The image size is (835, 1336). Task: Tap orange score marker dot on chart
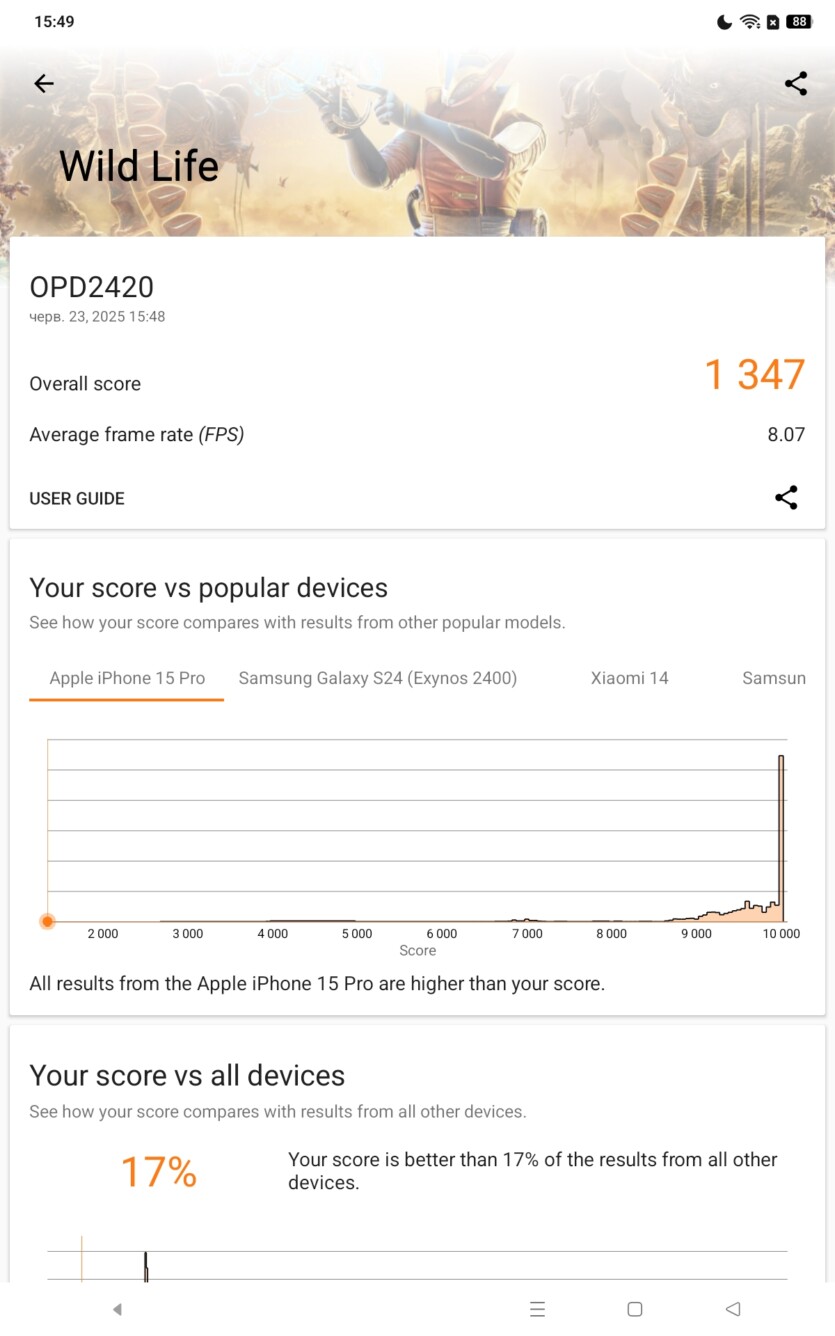pyautogui.click(x=47, y=921)
